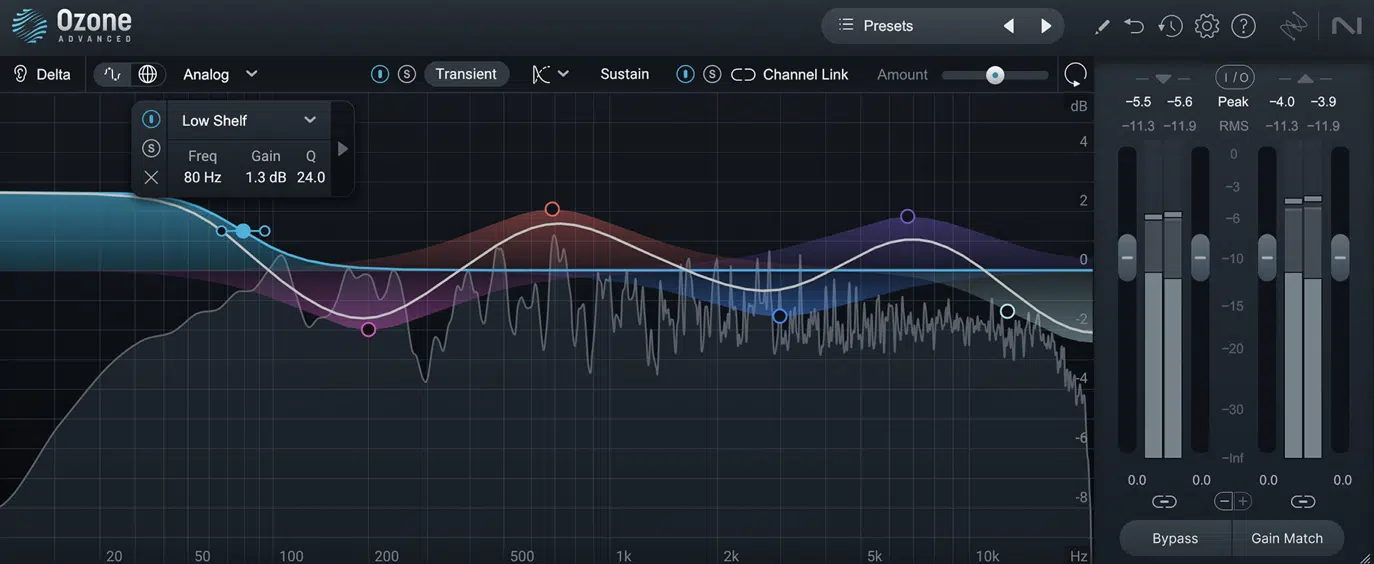Viewport: 1374px width, 564px height.
Task: Select the purple EQ node near 6k
Action: (x=908, y=216)
